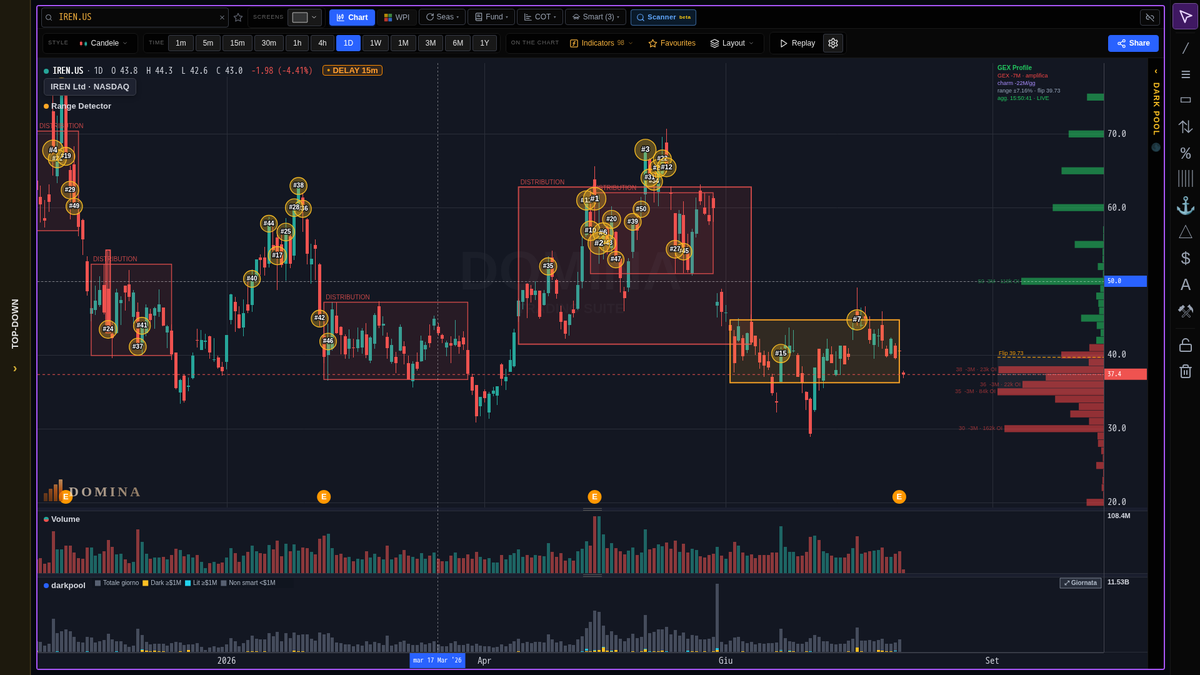Open the Fund dropdown menu

(490, 17)
